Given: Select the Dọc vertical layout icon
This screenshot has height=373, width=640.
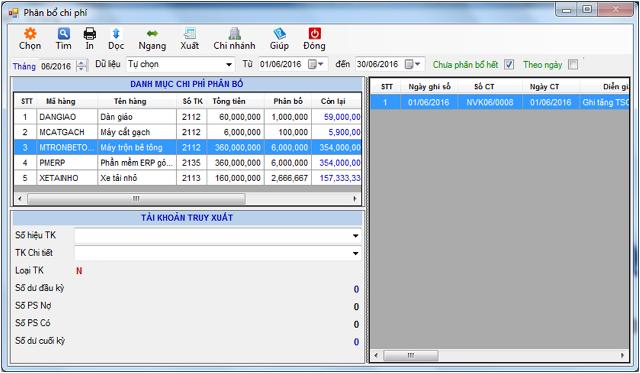Looking at the screenshot, I should (116, 33).
